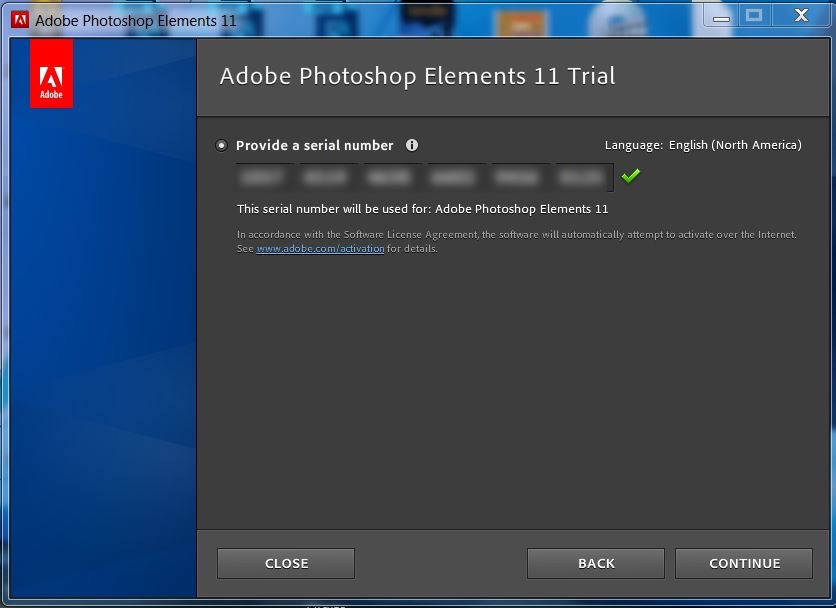Select the Provide a serial number radio button
Image resolution: width=836 pixels, height=608 pixels.
point(221,145)
